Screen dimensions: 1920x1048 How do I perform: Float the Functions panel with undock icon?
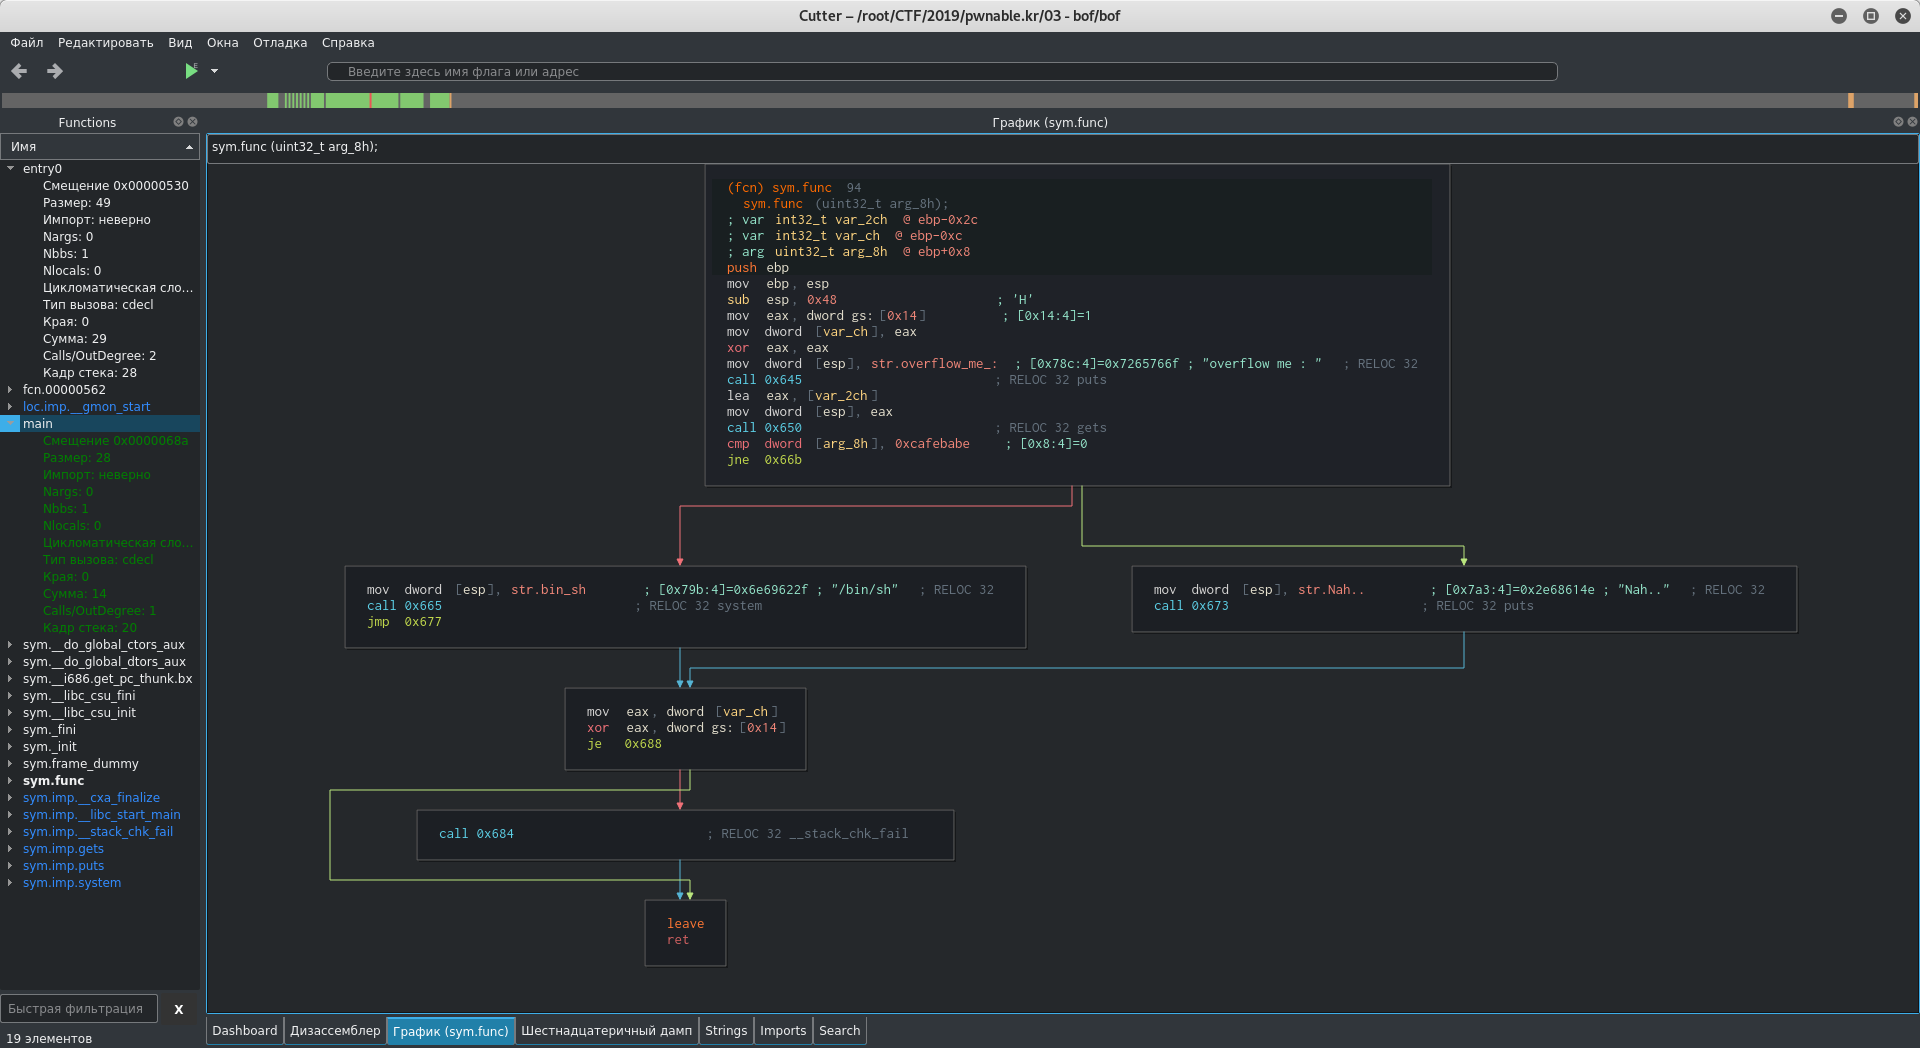pos(178,122)
